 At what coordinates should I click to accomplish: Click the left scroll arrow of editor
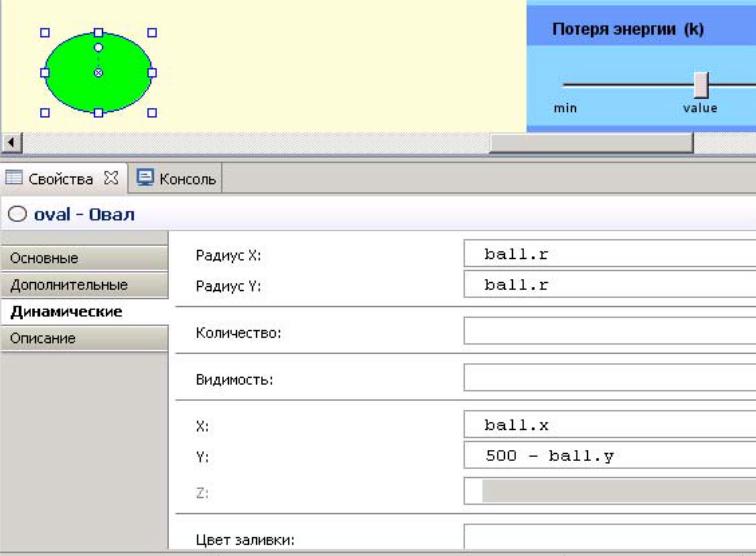[12, 143]
